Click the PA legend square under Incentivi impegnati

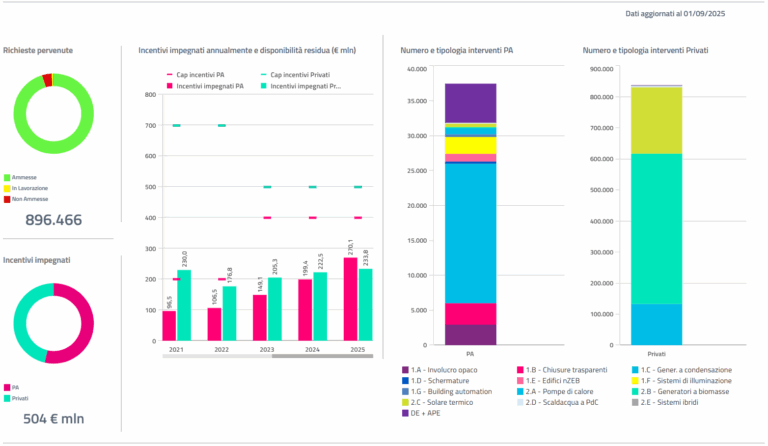click(x=7, y=388)
